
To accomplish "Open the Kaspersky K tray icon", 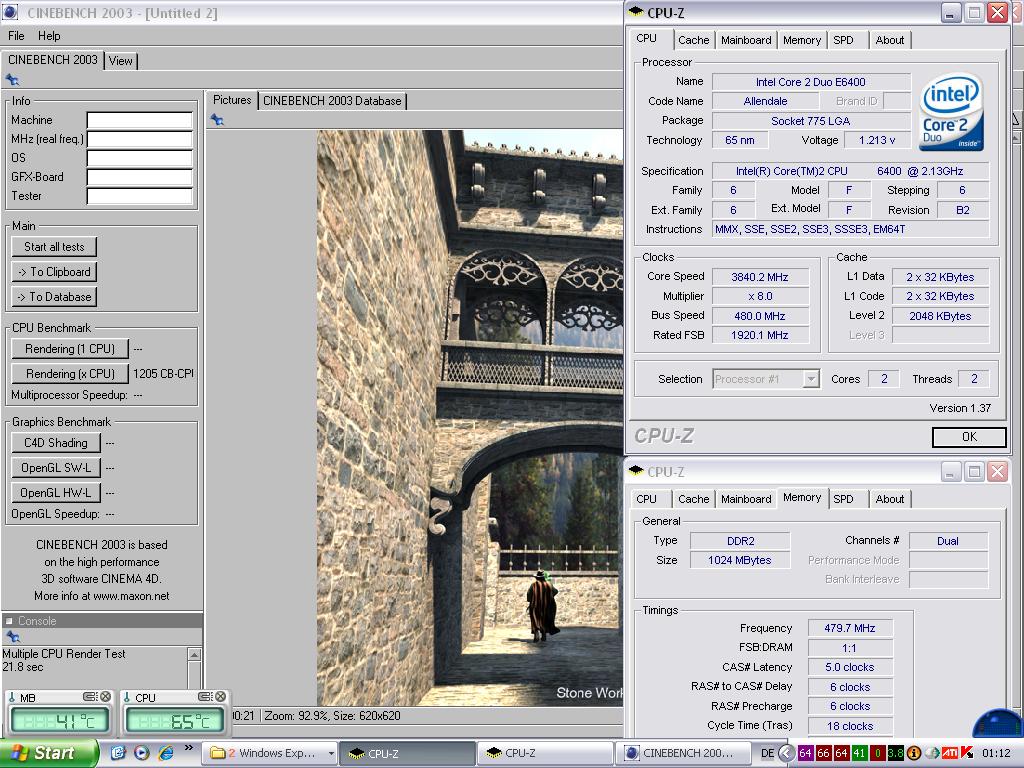I will coord(967,753).
